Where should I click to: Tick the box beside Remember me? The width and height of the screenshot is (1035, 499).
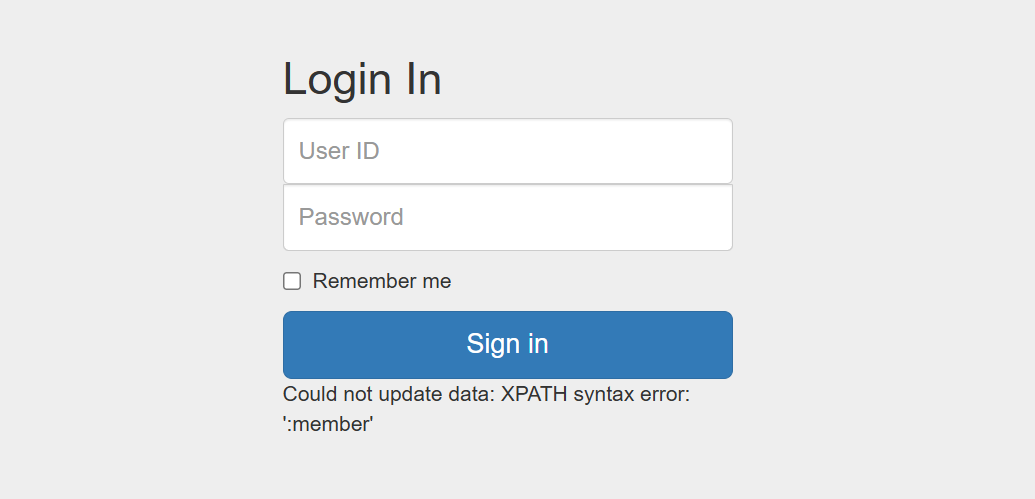(x=292, y=281)
